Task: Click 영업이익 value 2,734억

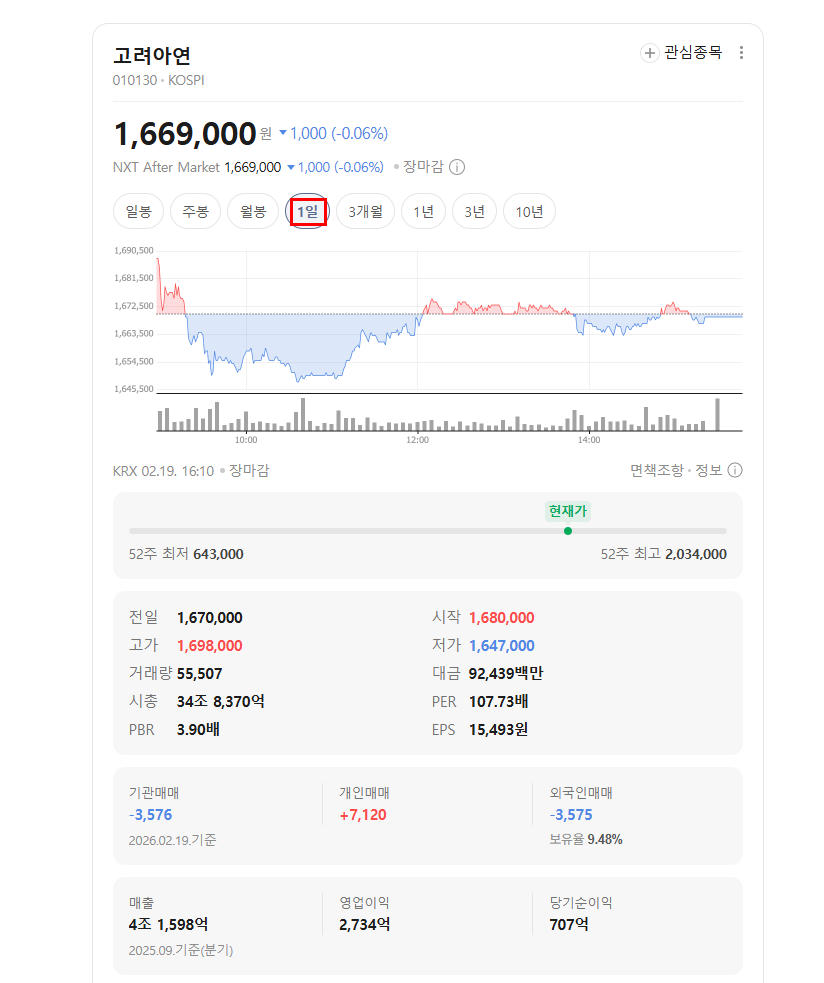Action: click(x=364, y=925)
